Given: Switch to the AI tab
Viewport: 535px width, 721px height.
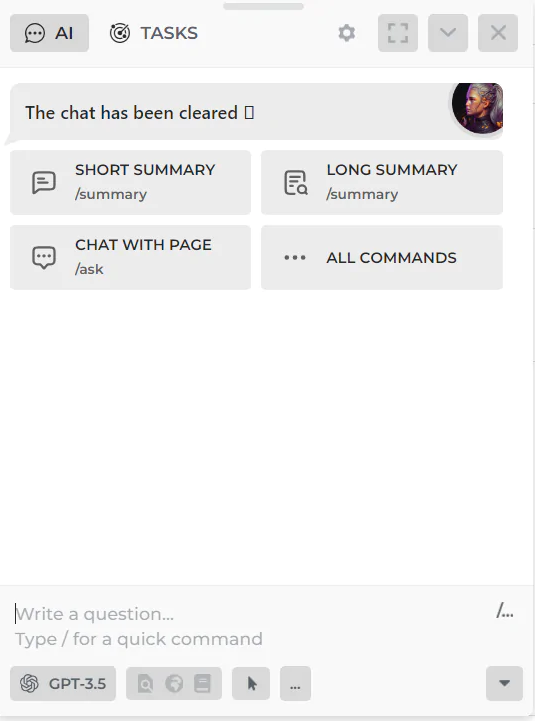Looking at the screenshot, I should [x=49, y=33].
